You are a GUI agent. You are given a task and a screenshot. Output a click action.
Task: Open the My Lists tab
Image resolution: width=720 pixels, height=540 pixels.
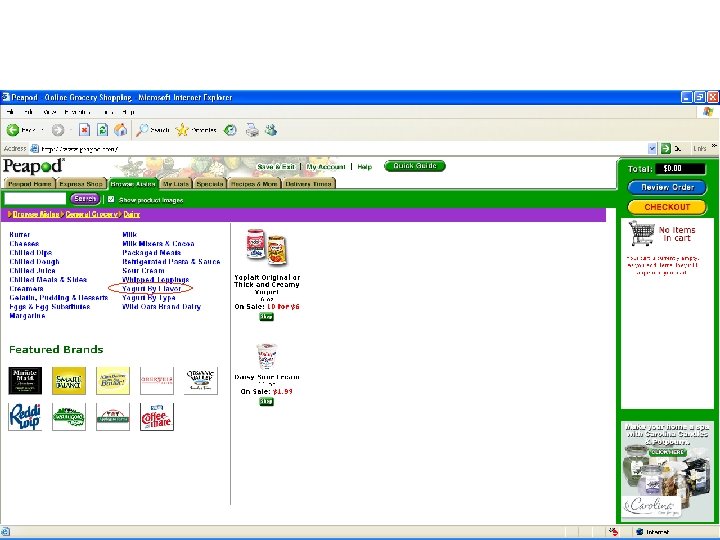(x=176, y=184)
